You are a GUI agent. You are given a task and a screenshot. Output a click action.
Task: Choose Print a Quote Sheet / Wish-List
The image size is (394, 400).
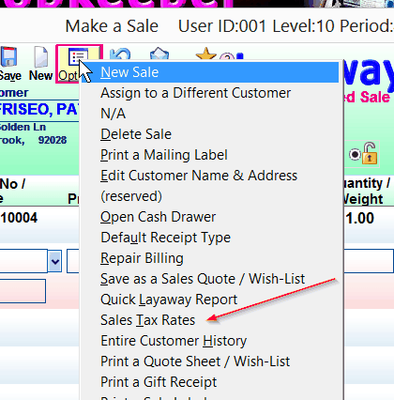click(209, 362)
